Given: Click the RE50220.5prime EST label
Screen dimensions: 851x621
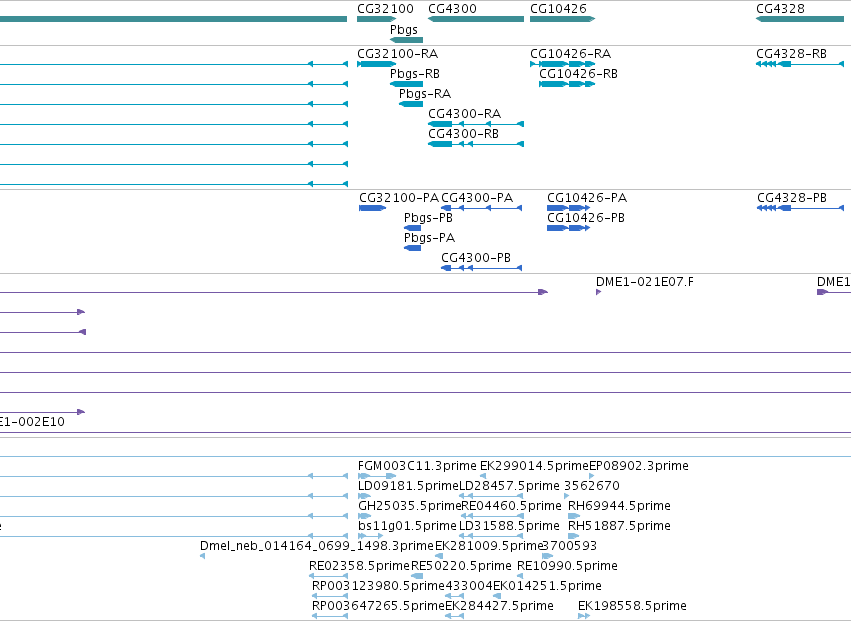Looking at the screenshot, I should click(461, 566).
